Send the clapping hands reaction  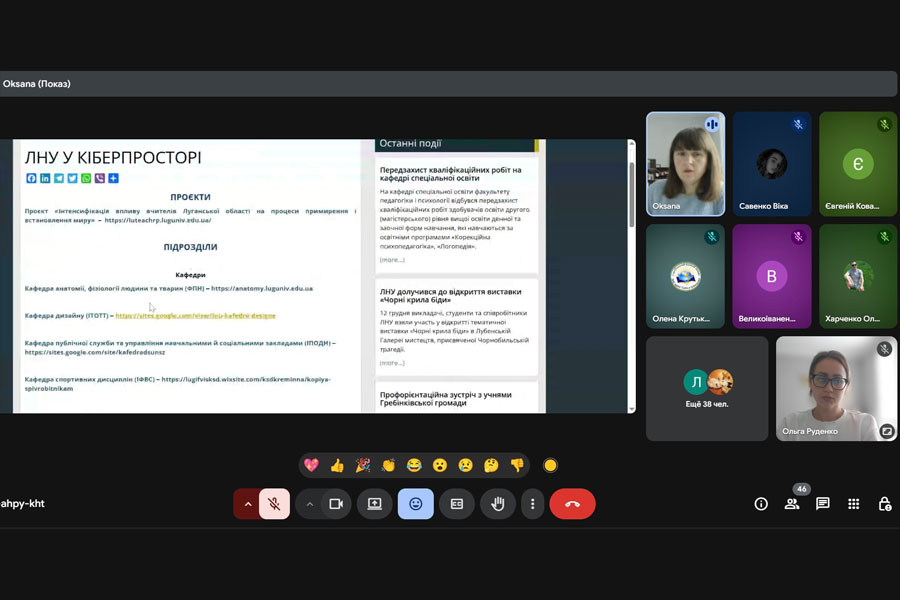[389, 465]
